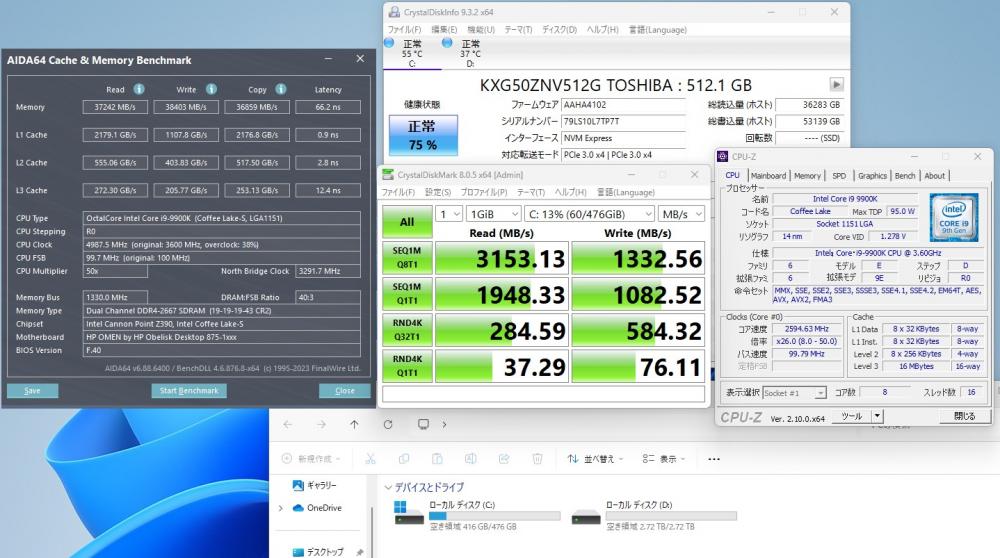Screen dimensions: 1000x558
Task: Switch to the Bench tab in CPU-Z
Action: pyautogui.click(x=904, y=175)
